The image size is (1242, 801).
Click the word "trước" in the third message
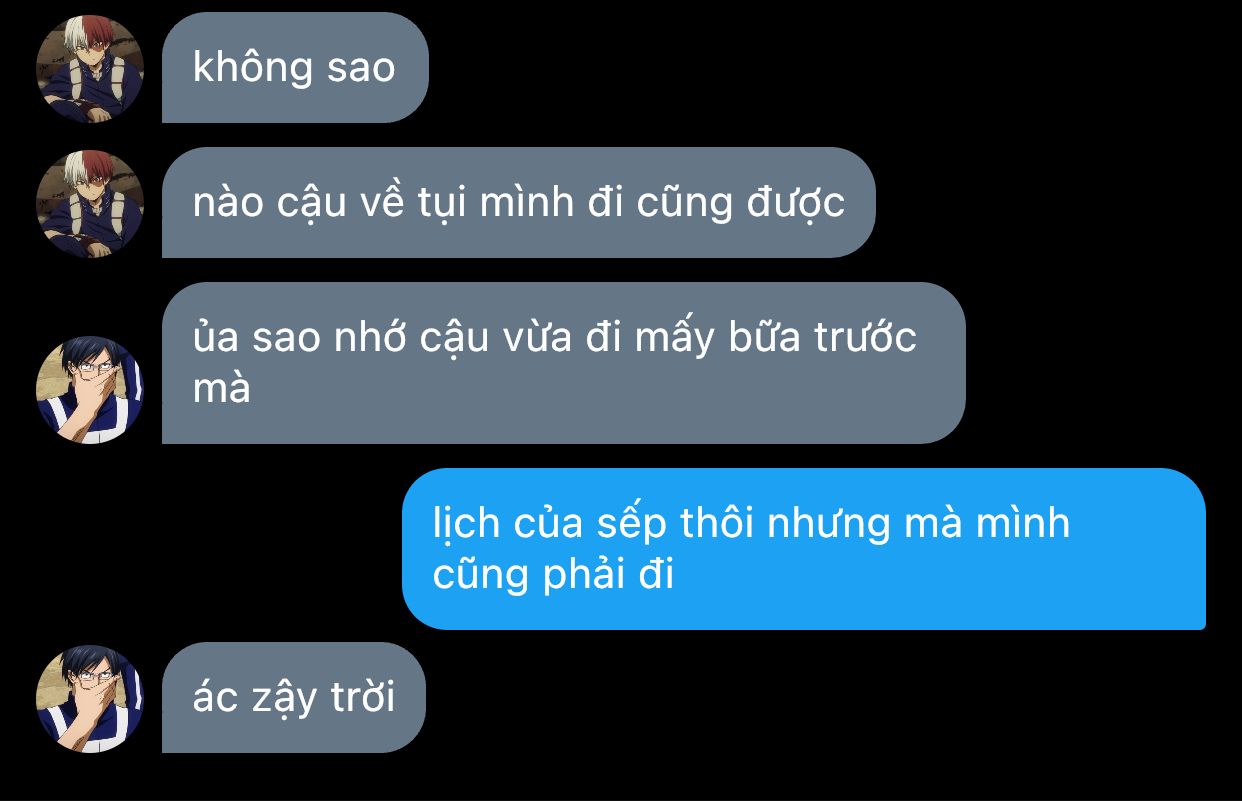(864, 338)
